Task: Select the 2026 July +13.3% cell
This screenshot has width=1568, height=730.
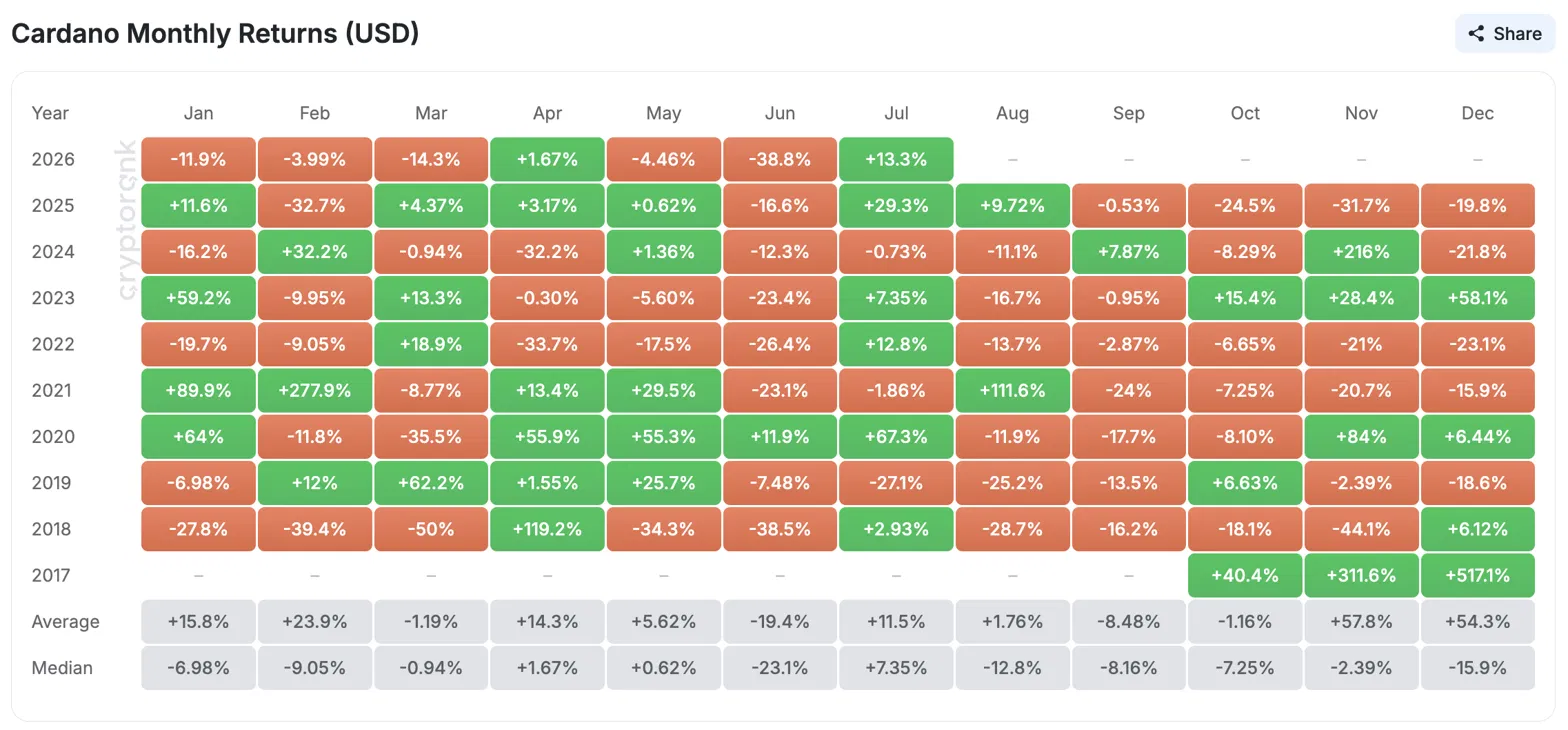Action: [897, 159]
